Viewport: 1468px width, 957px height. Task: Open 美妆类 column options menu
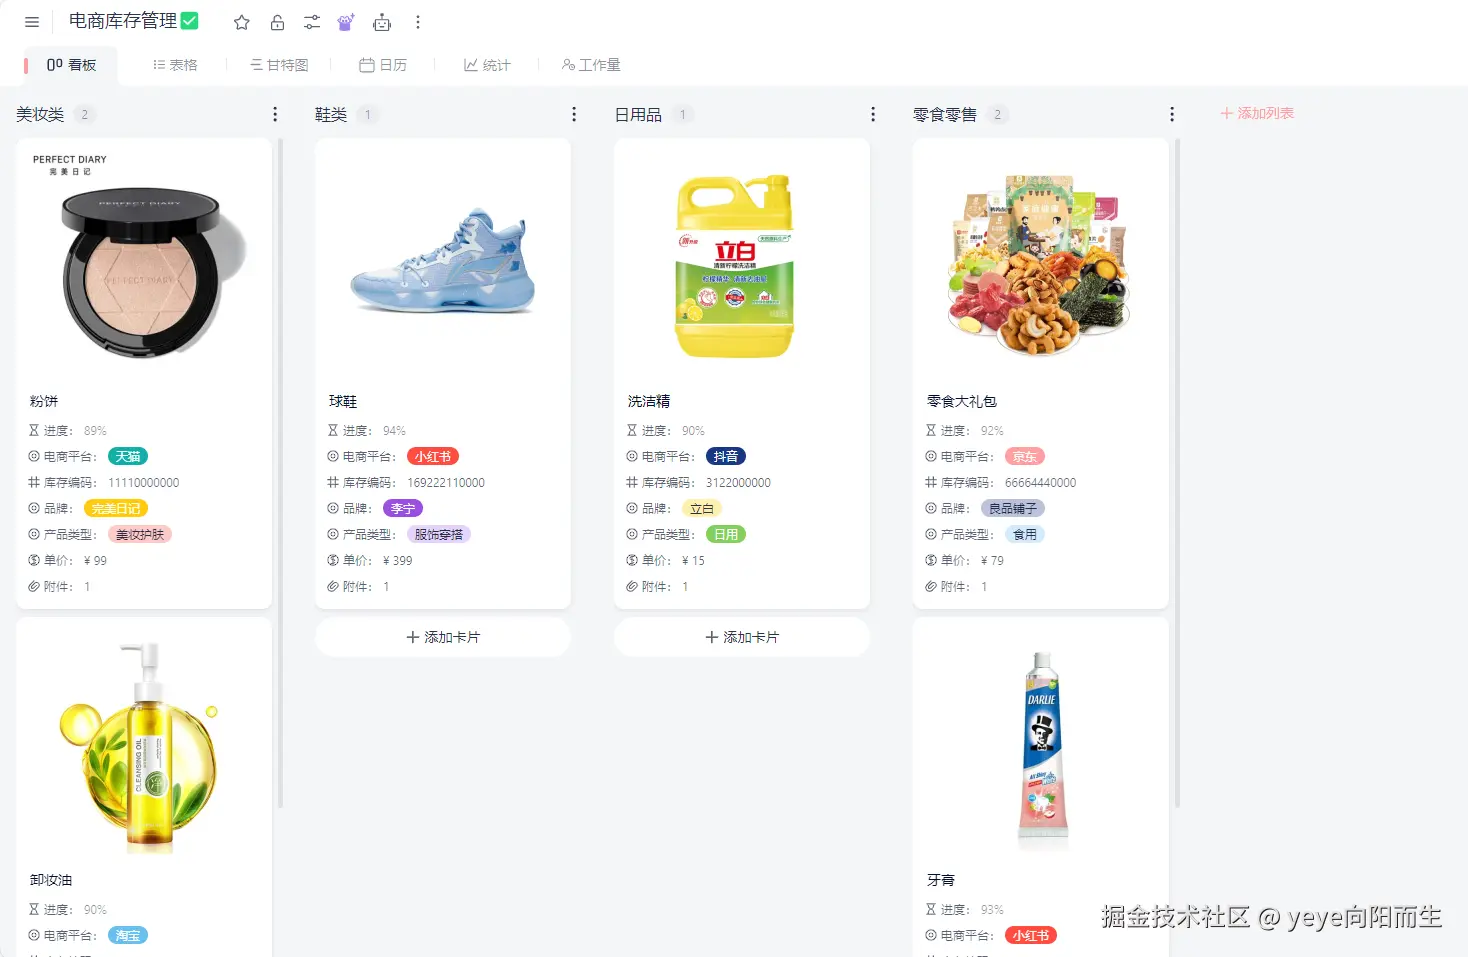(275, 115)
